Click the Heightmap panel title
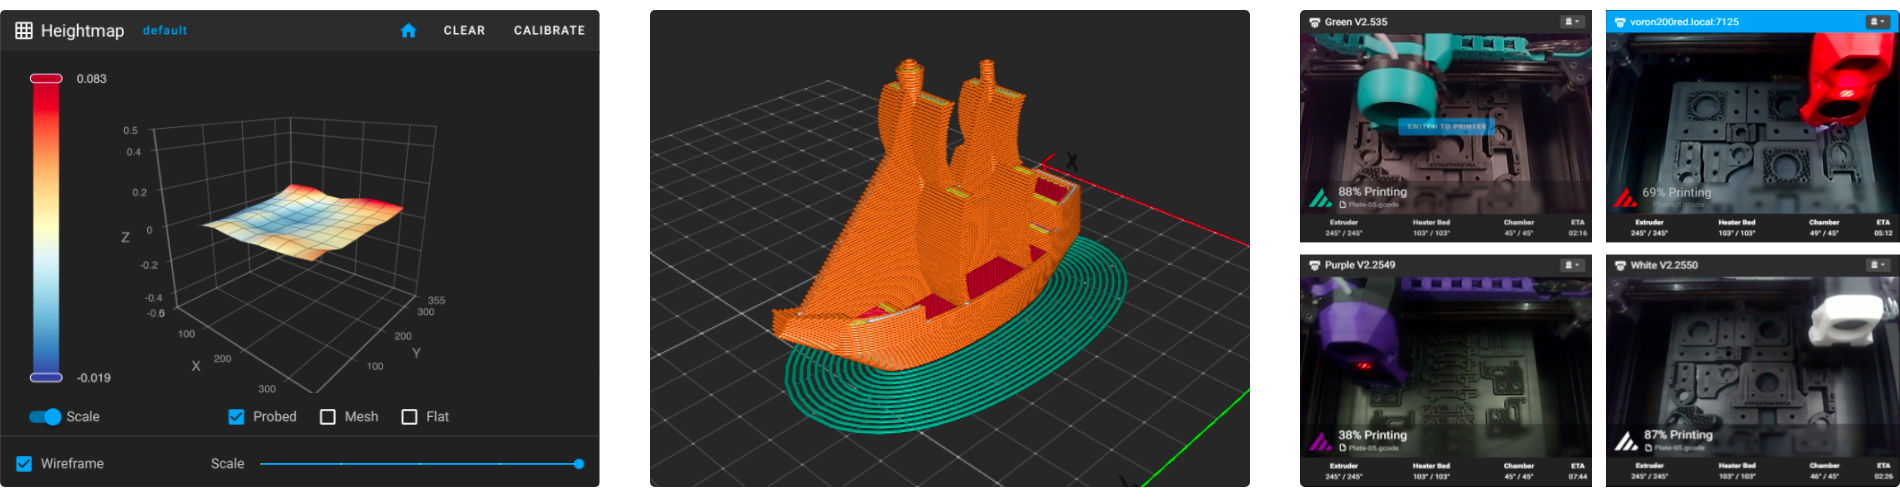 [82, 31]
